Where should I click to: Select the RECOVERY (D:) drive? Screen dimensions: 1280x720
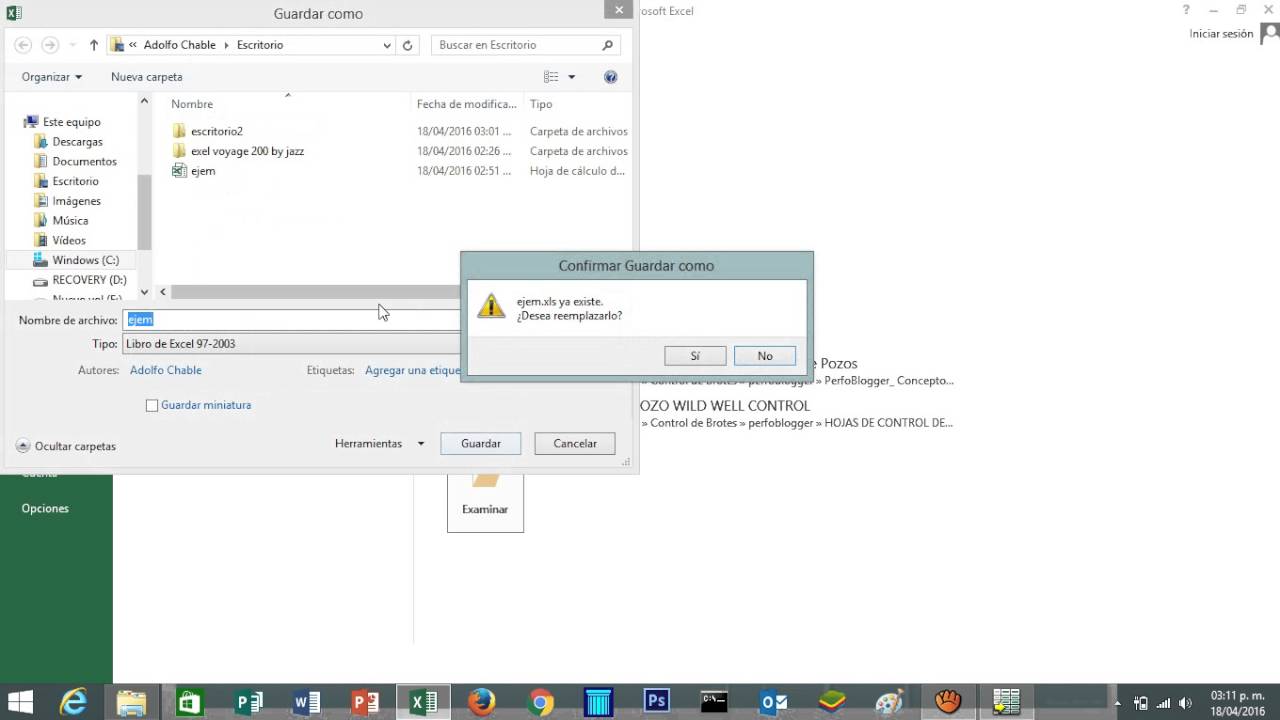pos(90,280)
